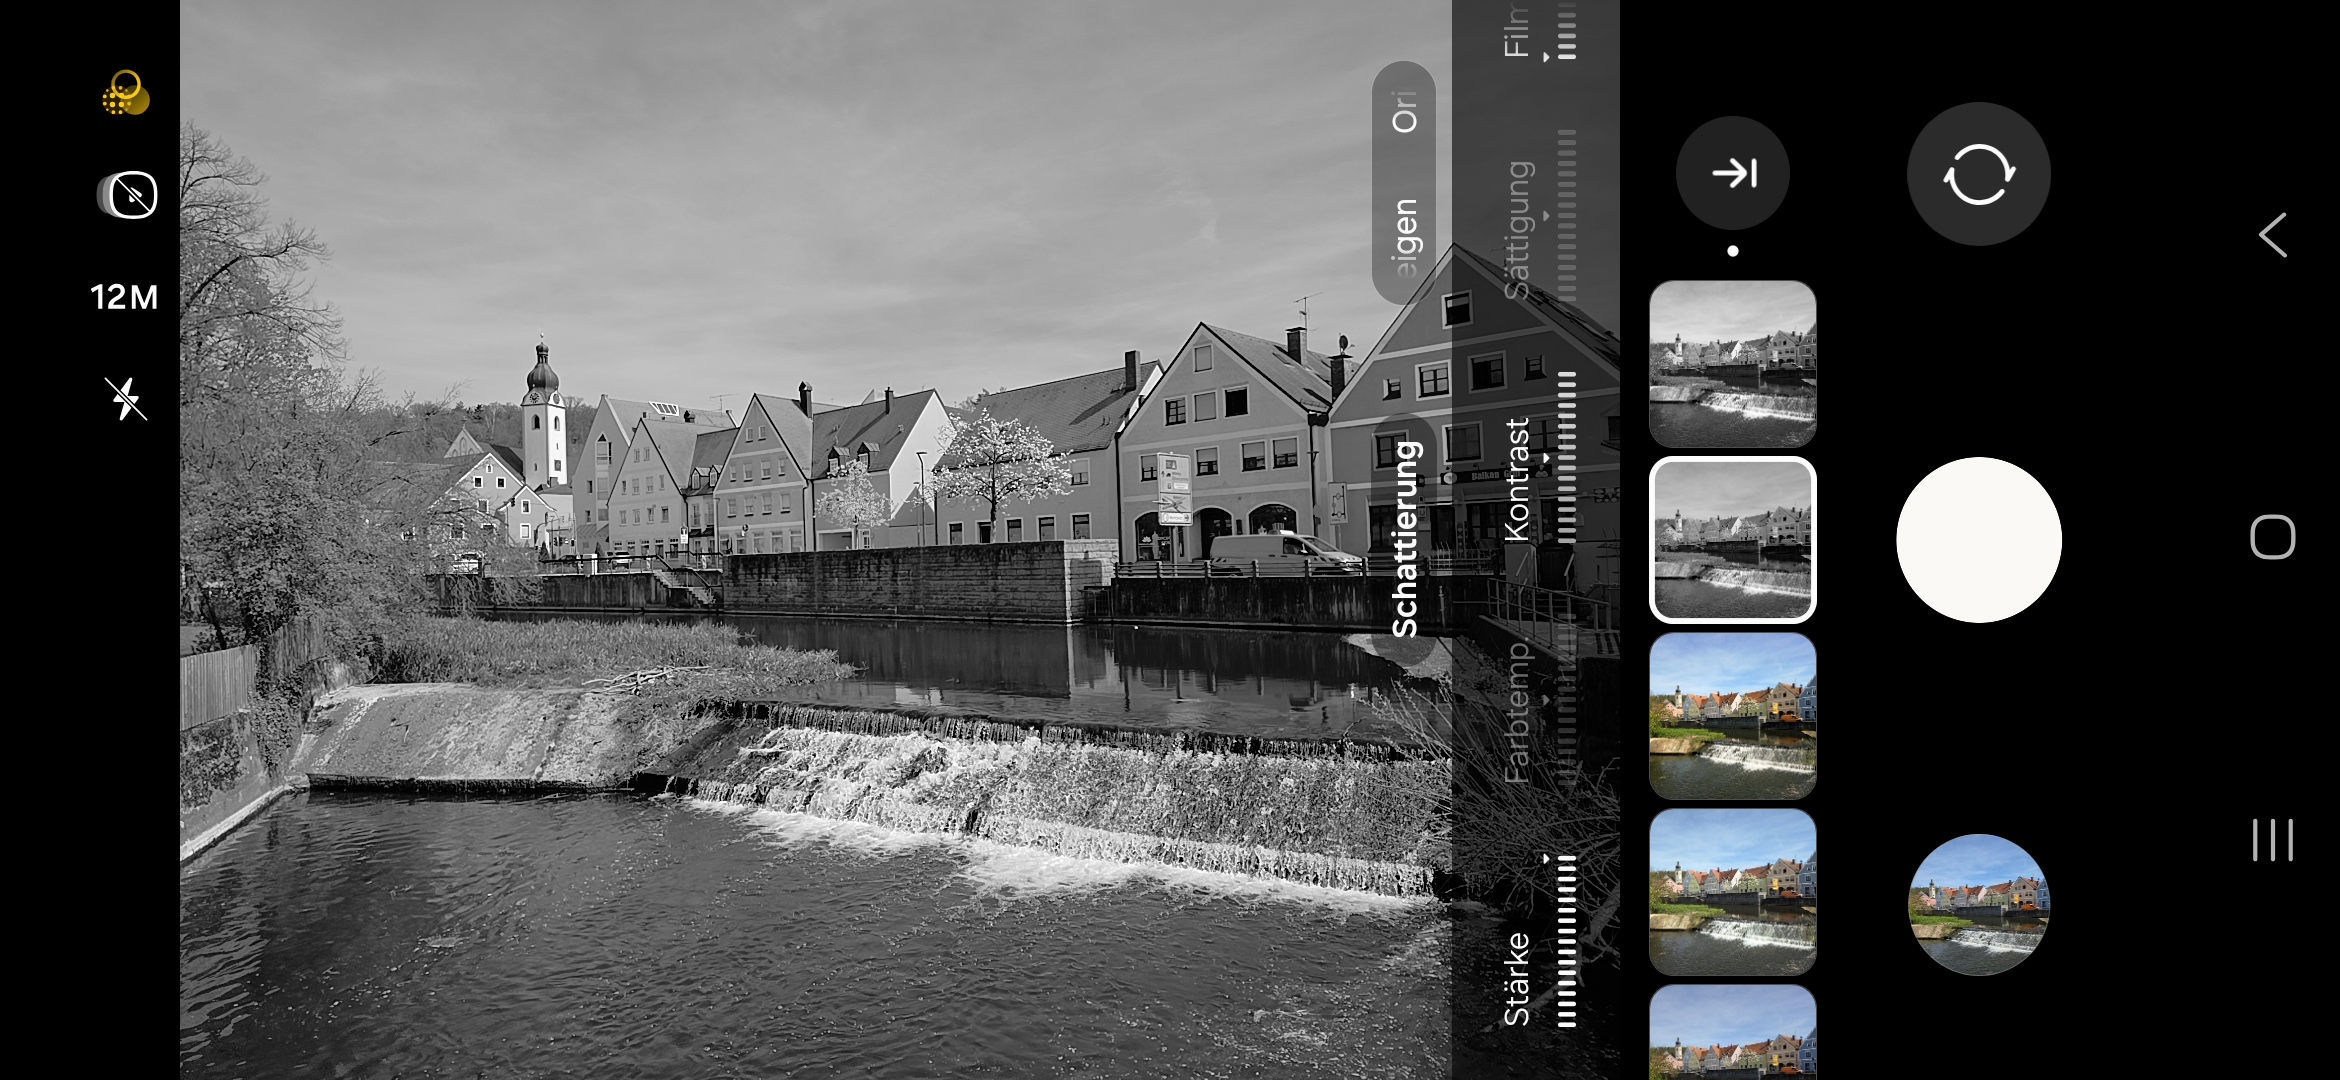Image resolution: width=2340 pixels, height=1080 pixels.
Task: Switch to the Ori filter tab
Action: (1405, 112)
